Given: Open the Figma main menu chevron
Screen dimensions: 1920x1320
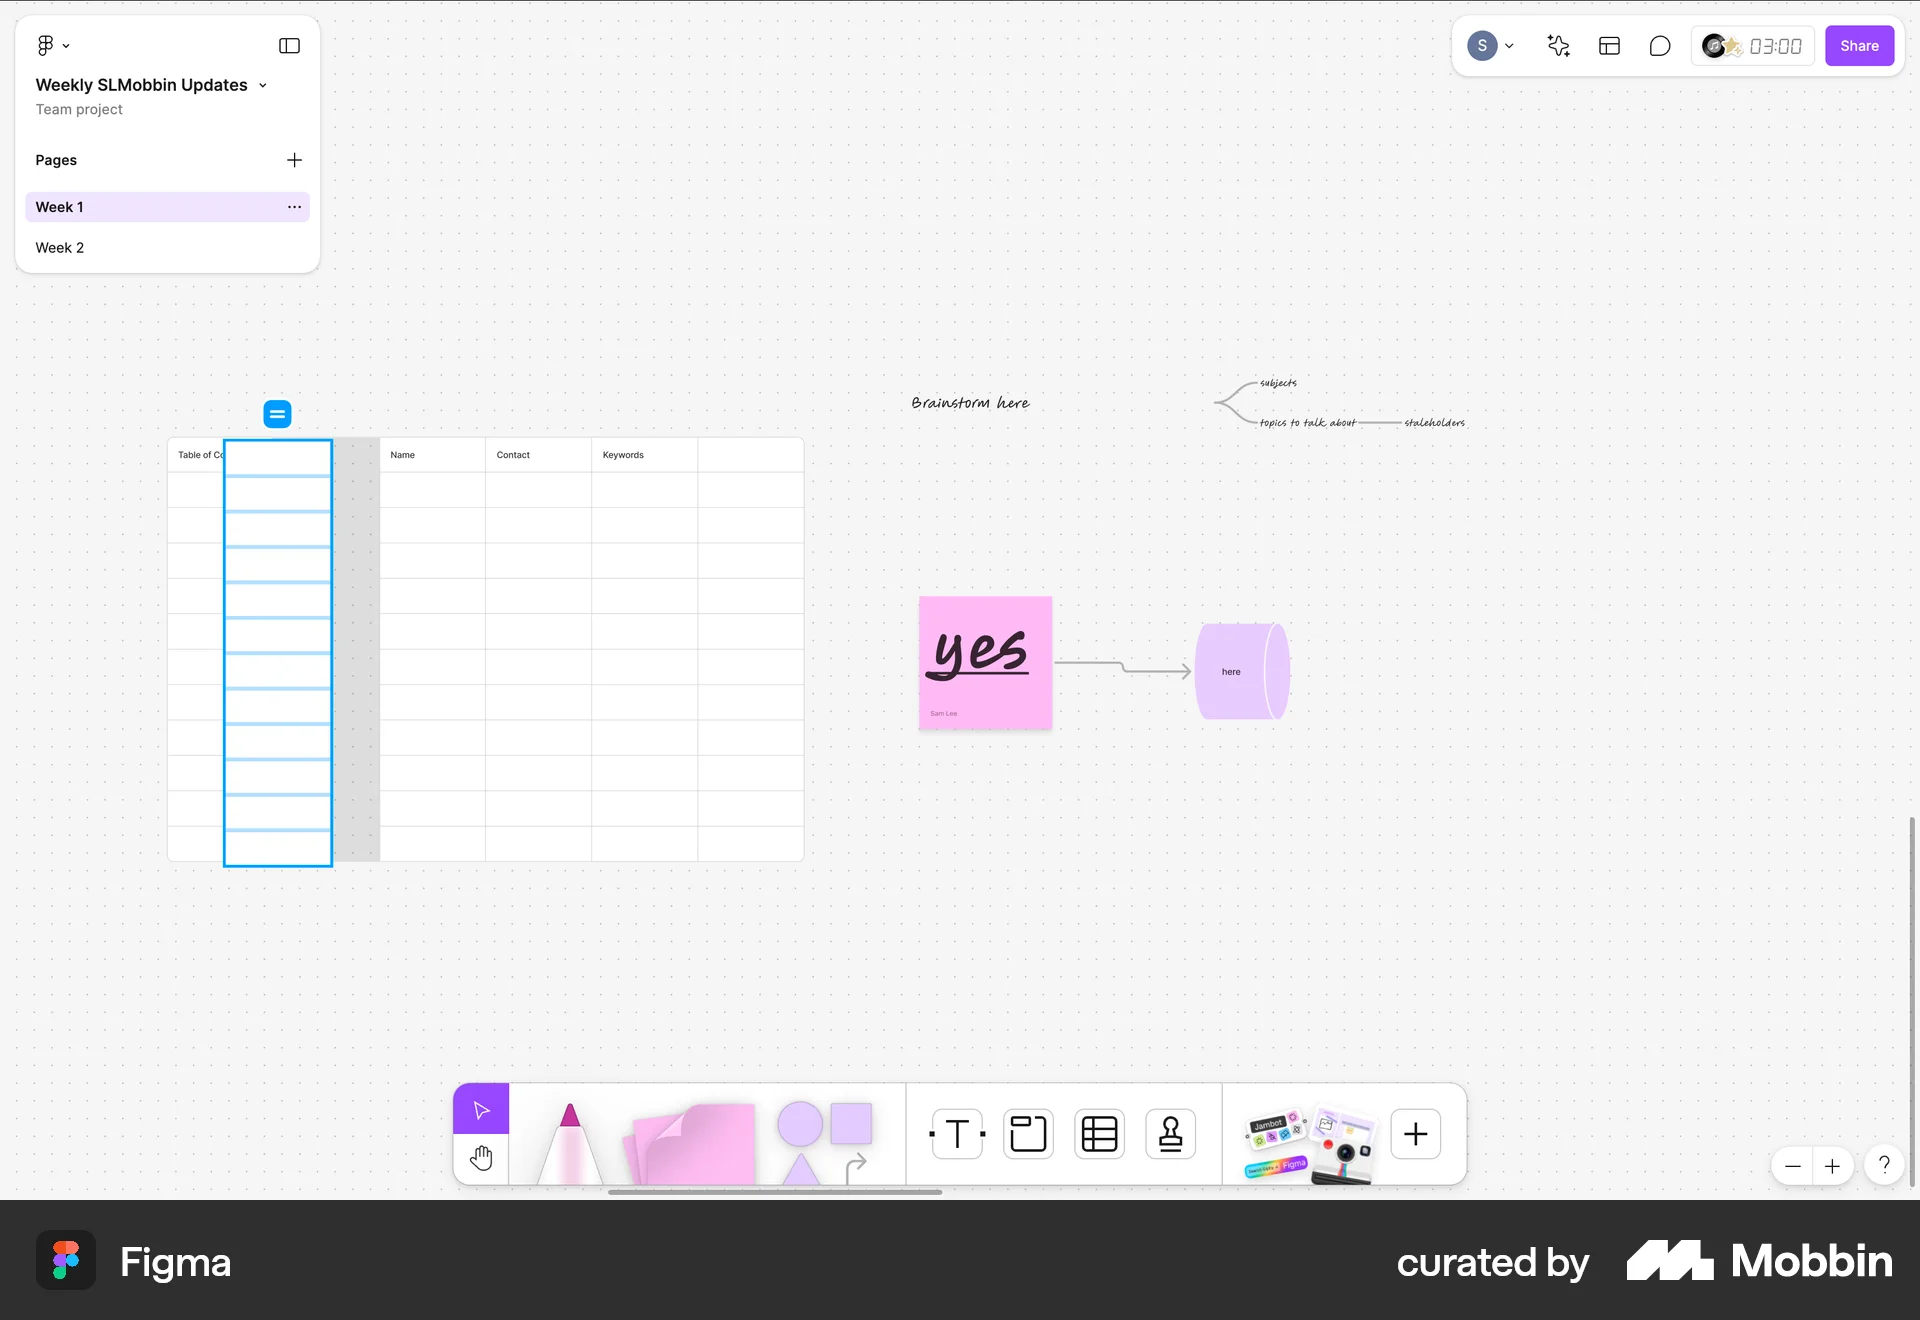Looking at the screenshot, I should coord(66,45).
